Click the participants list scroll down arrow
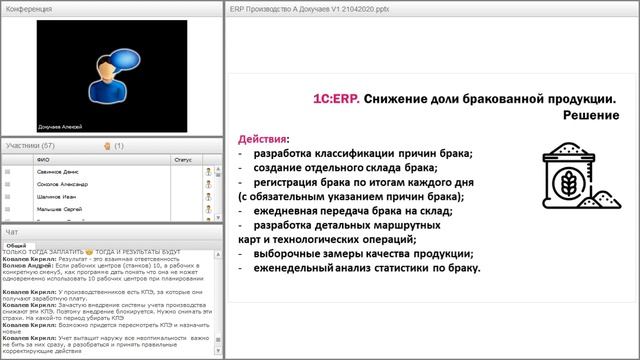The width and height of the screenshot is (640, 360). (x=218, y=218)
